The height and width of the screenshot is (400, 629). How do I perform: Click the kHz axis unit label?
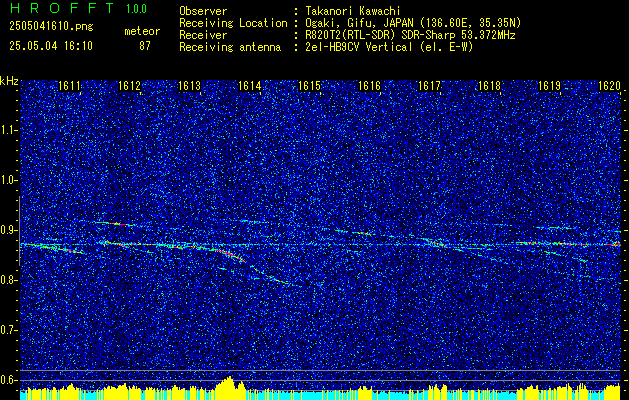(9, 81)
